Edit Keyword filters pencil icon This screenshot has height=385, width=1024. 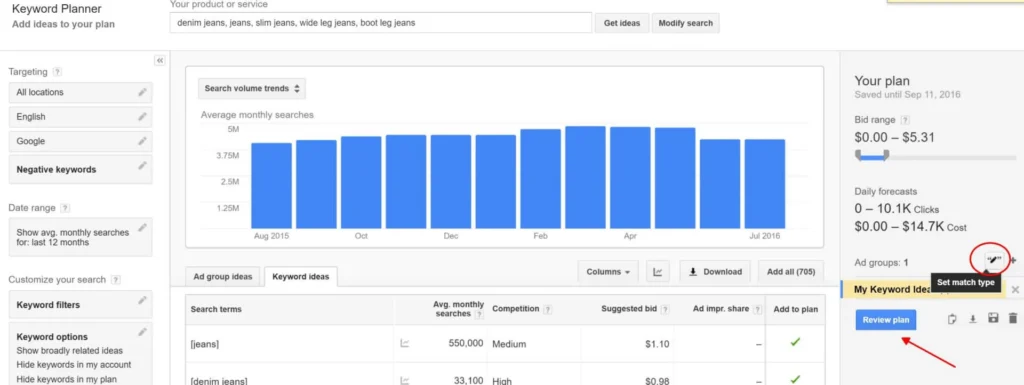coord(142,301)
